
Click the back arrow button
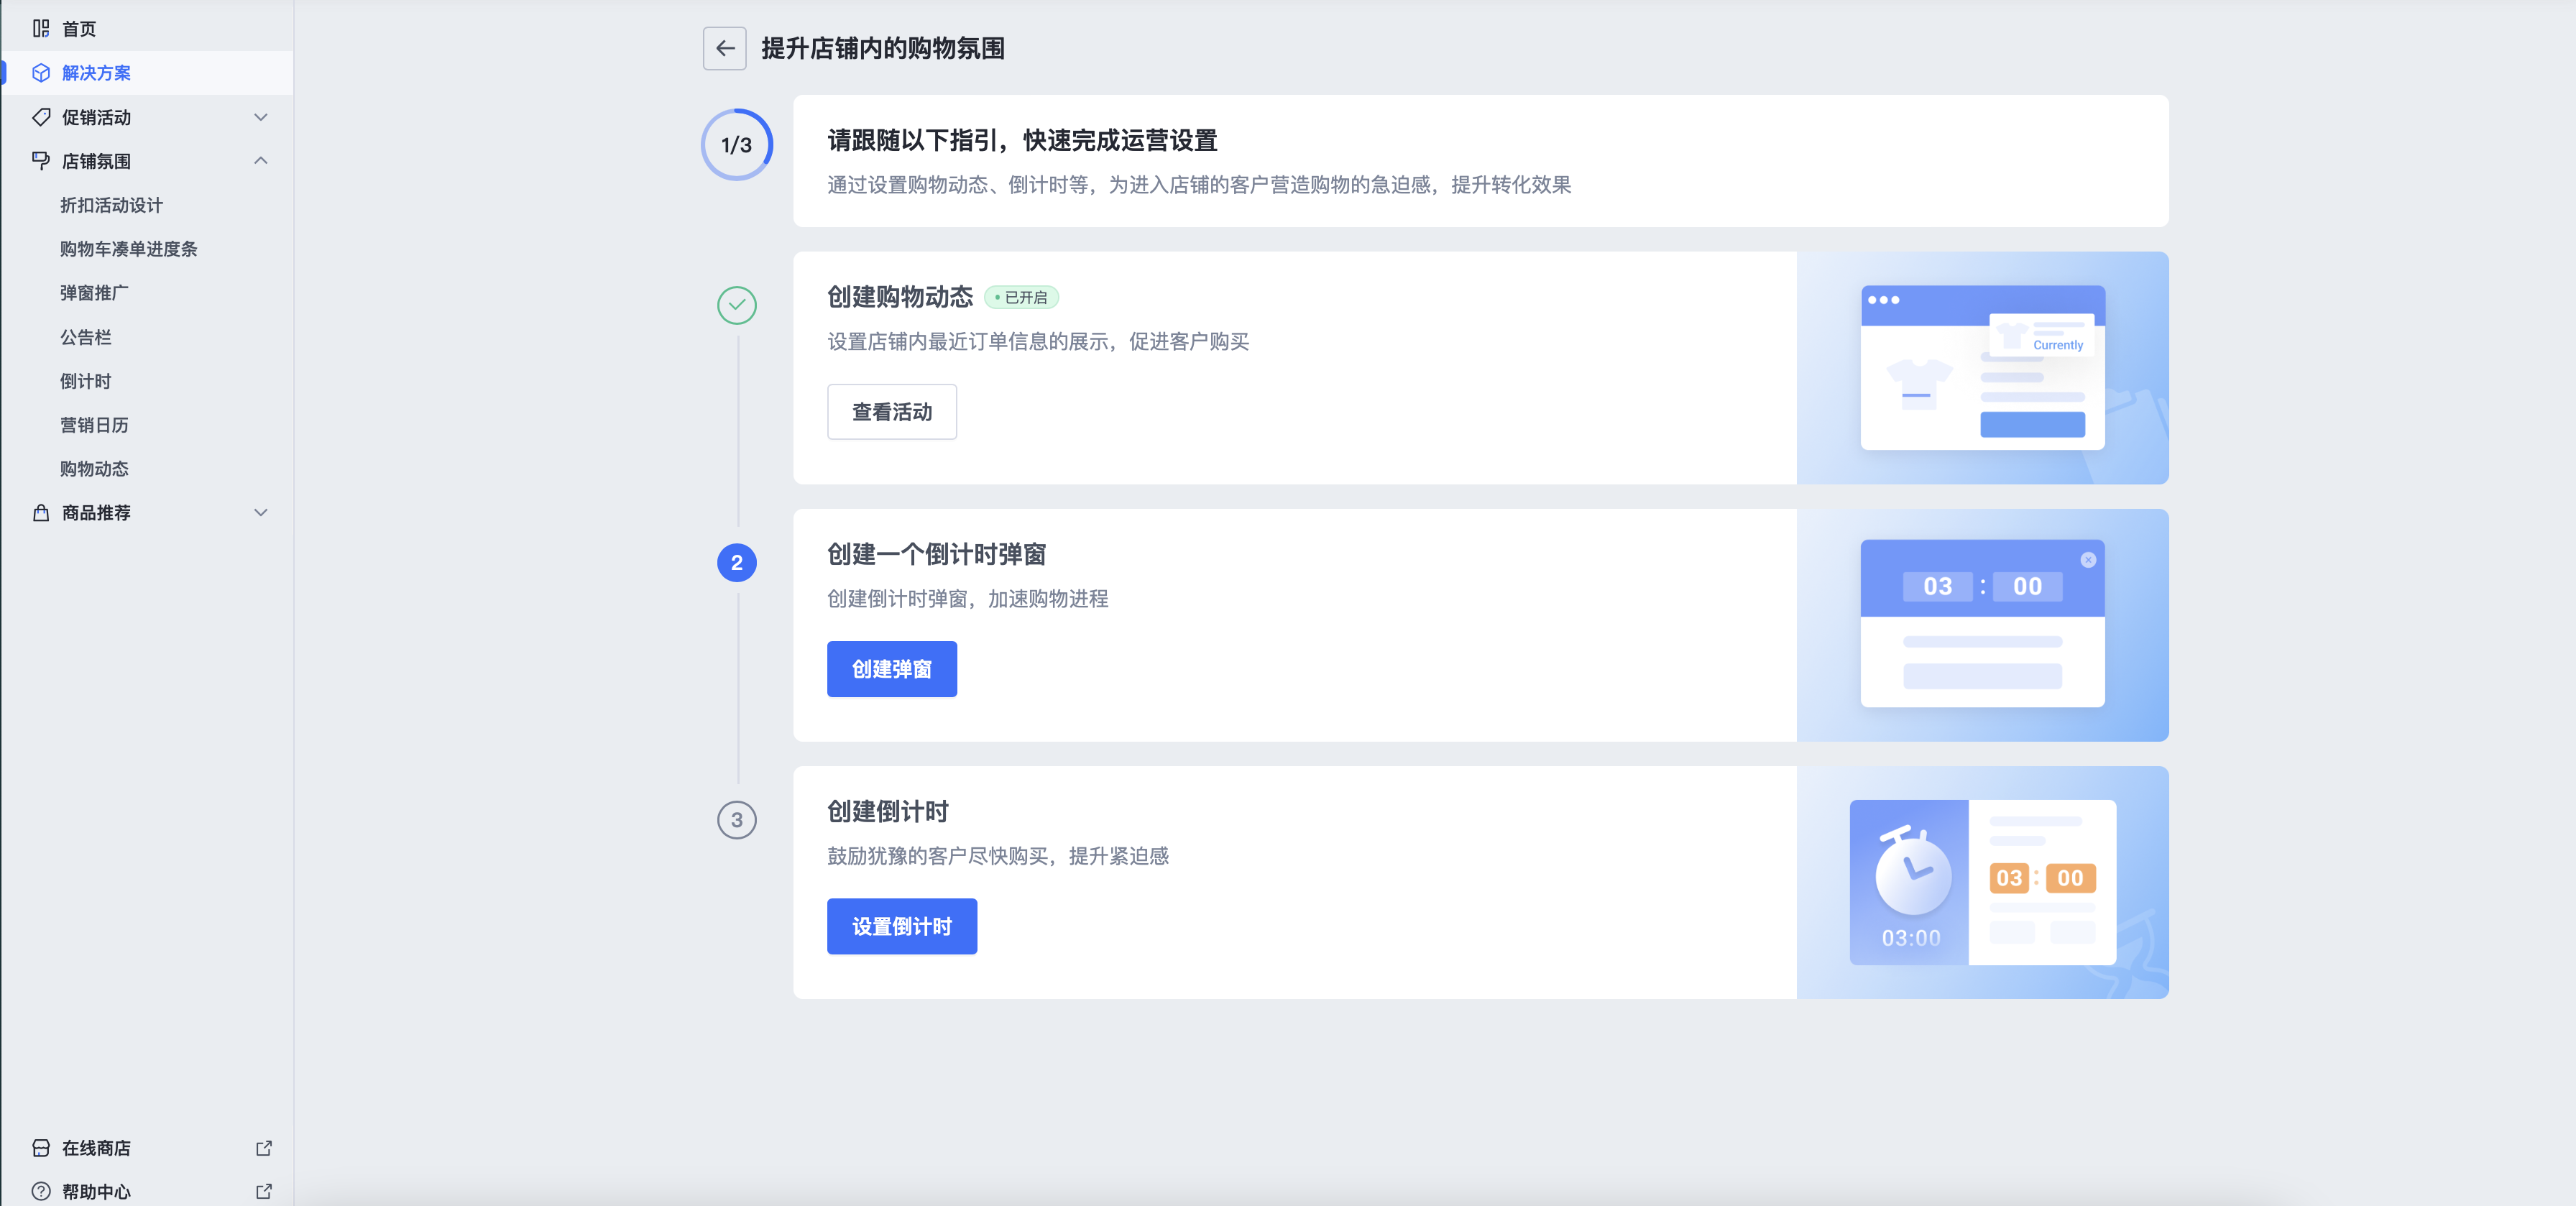(x=724, y=48)
